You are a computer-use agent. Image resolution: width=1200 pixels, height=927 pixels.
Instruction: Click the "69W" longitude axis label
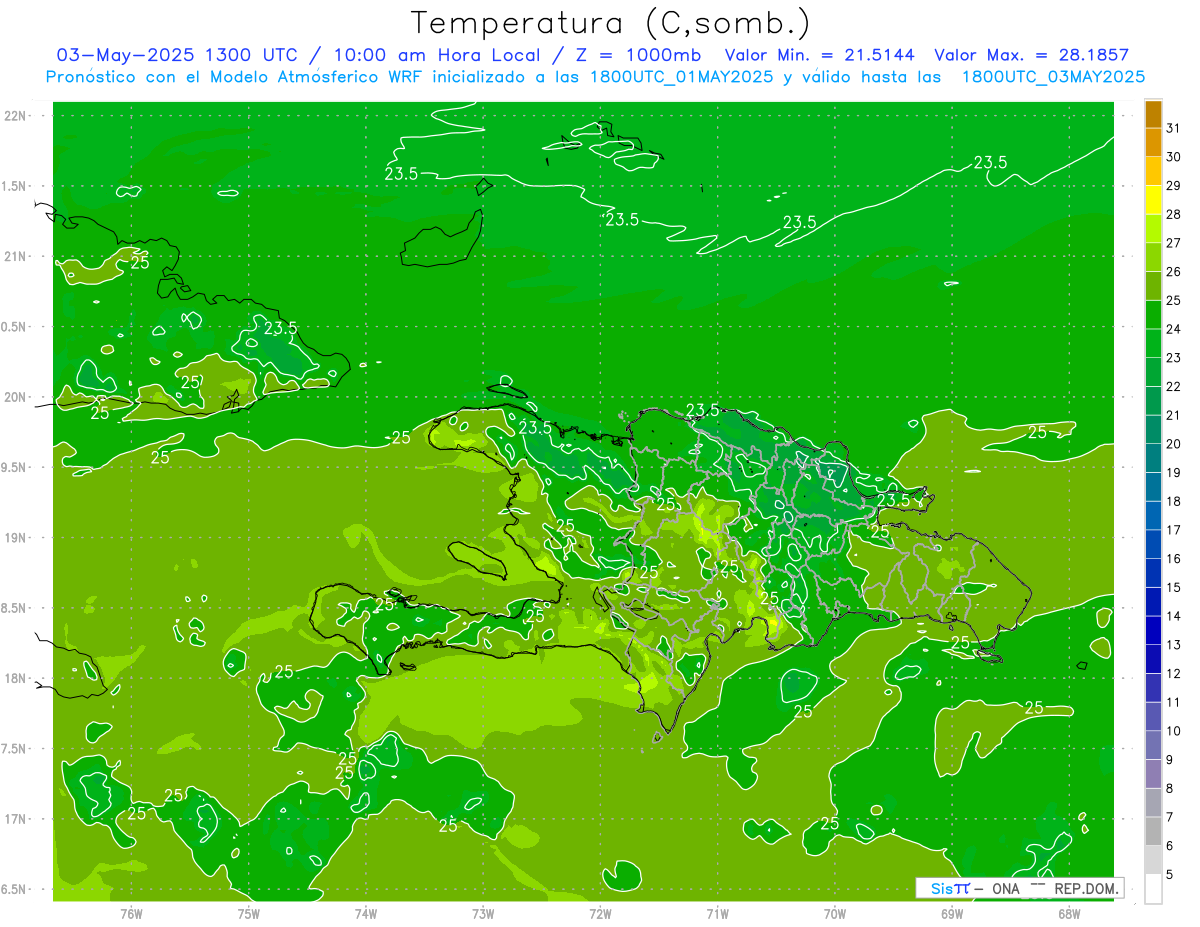coord(952,914)
